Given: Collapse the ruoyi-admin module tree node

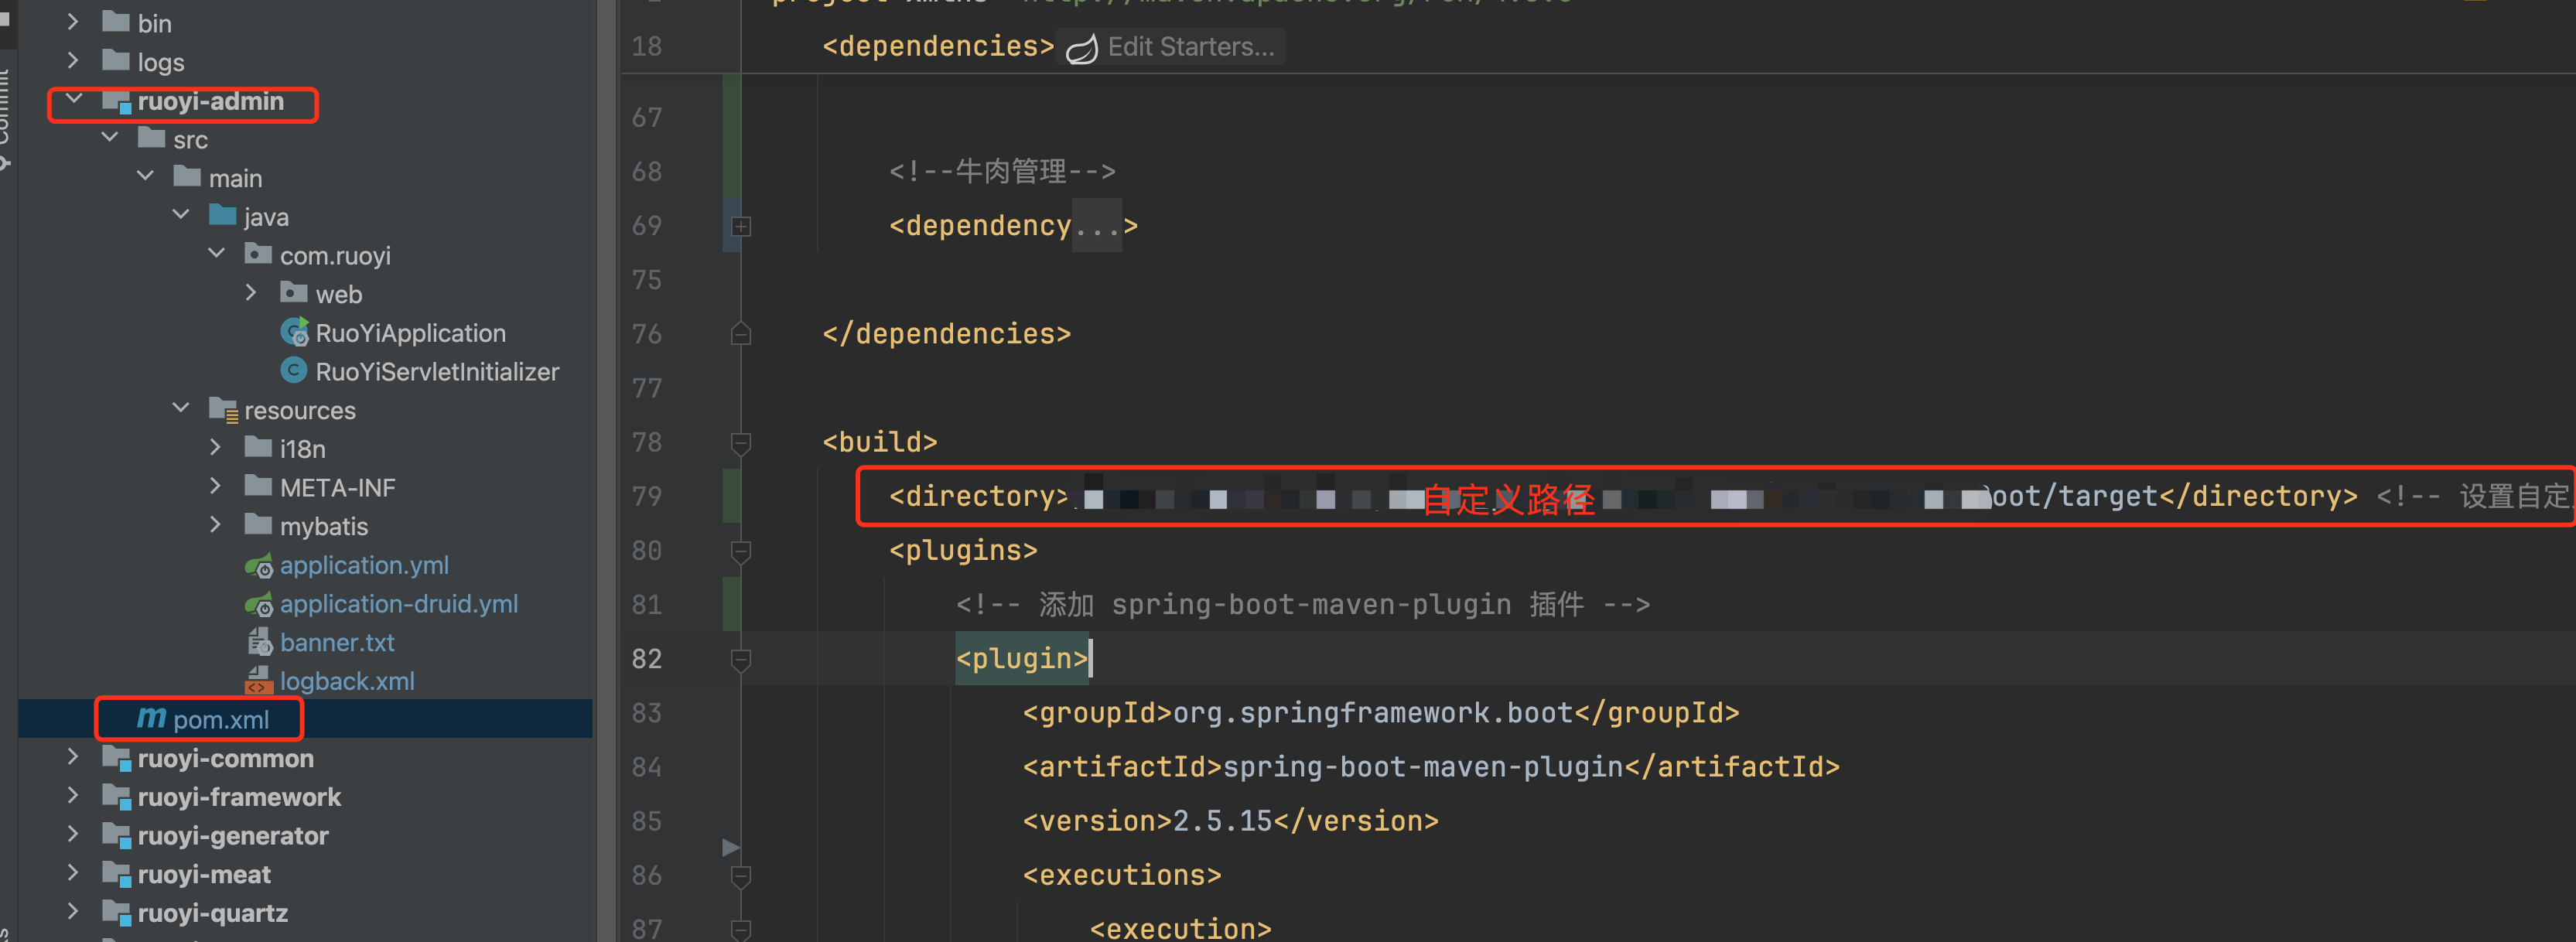Looking at the screenshot, I should tap(73, 100).
